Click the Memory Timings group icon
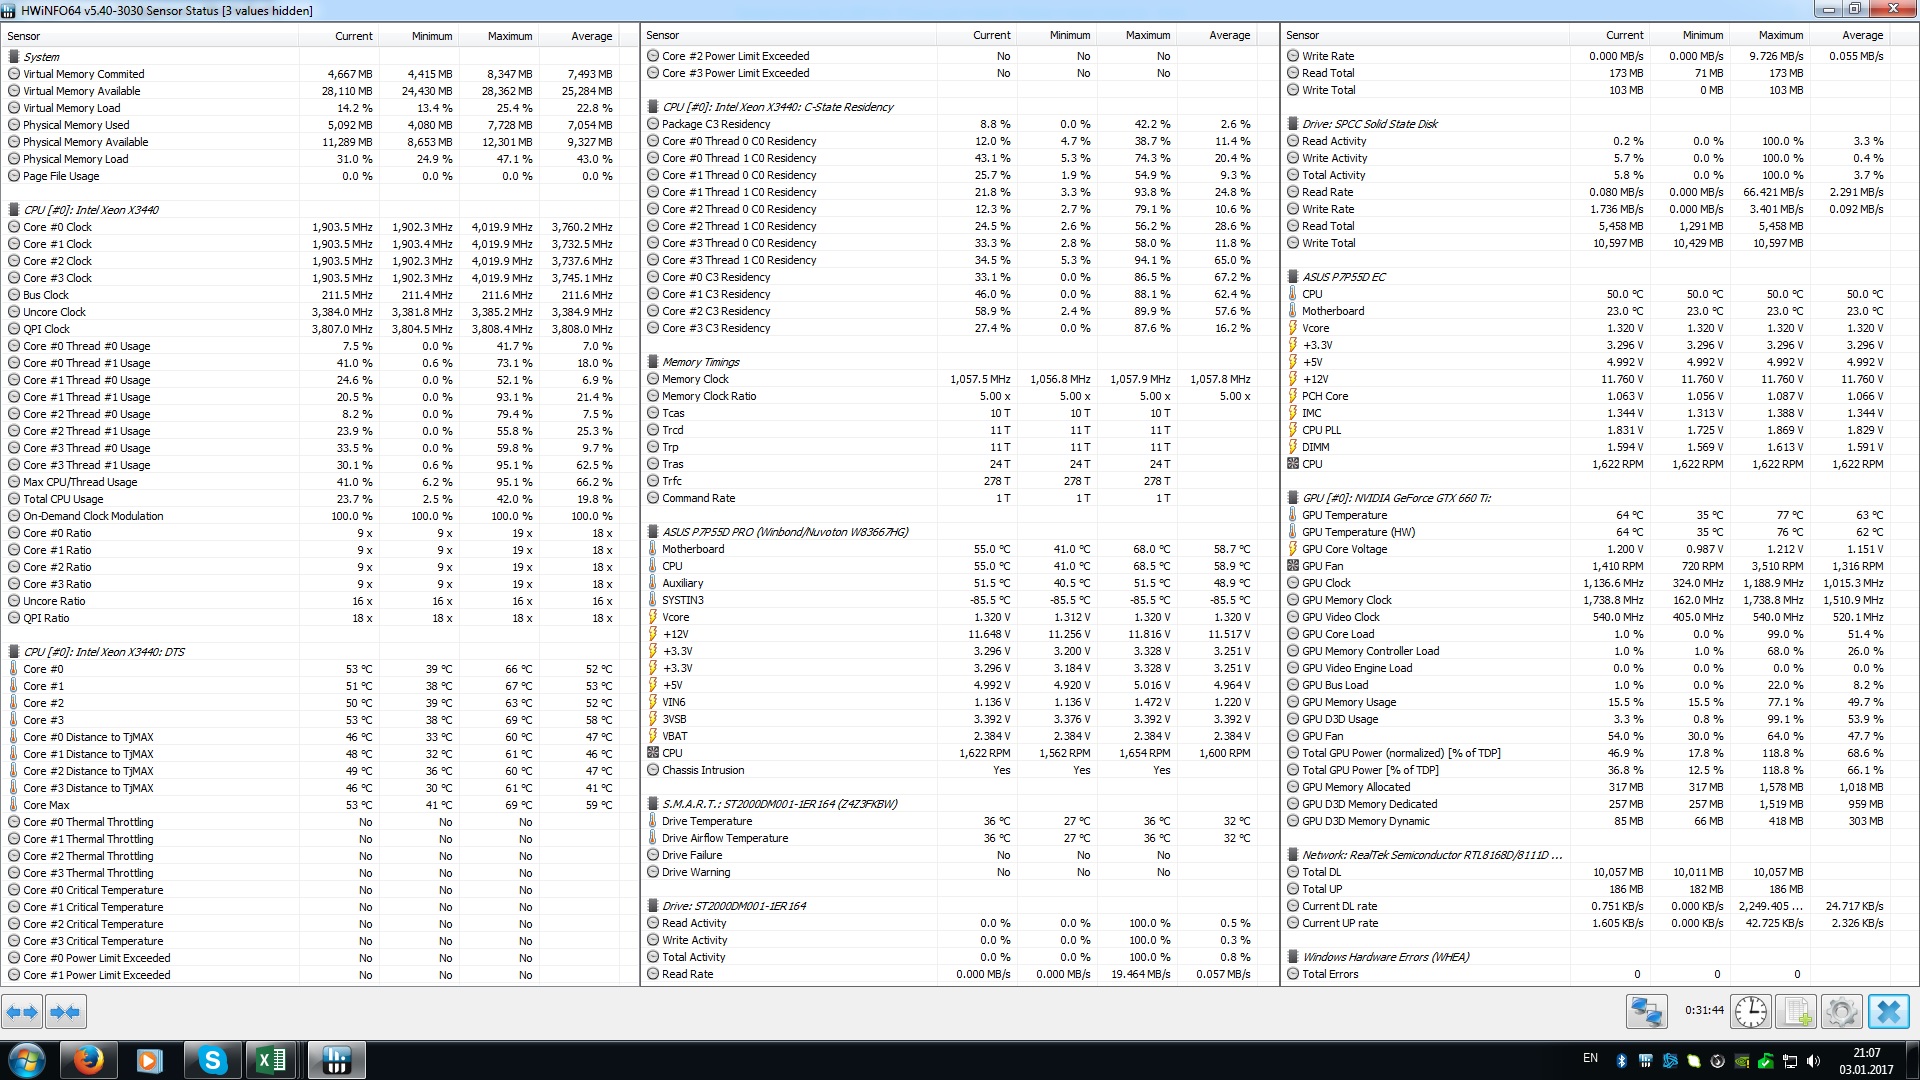Image resolution: width=1920 pixels, height=1080 pixels. [653, 362]
